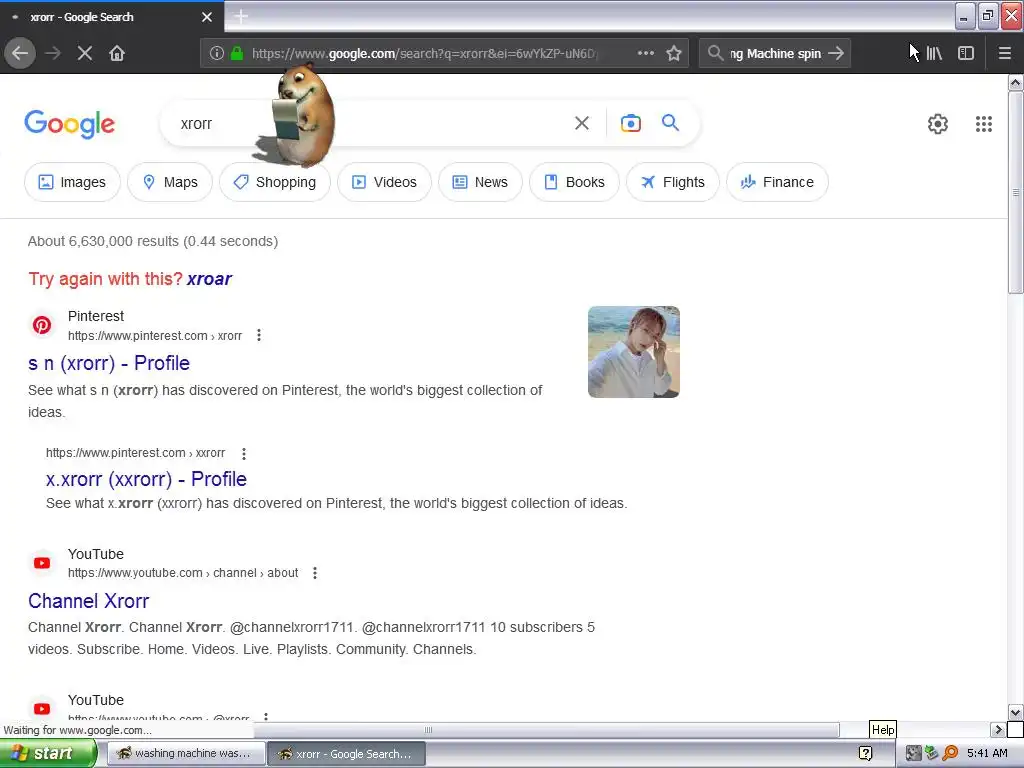This screenshot has width=1024, height=768.
Task: Switch to Shopping results
Action: (275, 182)
